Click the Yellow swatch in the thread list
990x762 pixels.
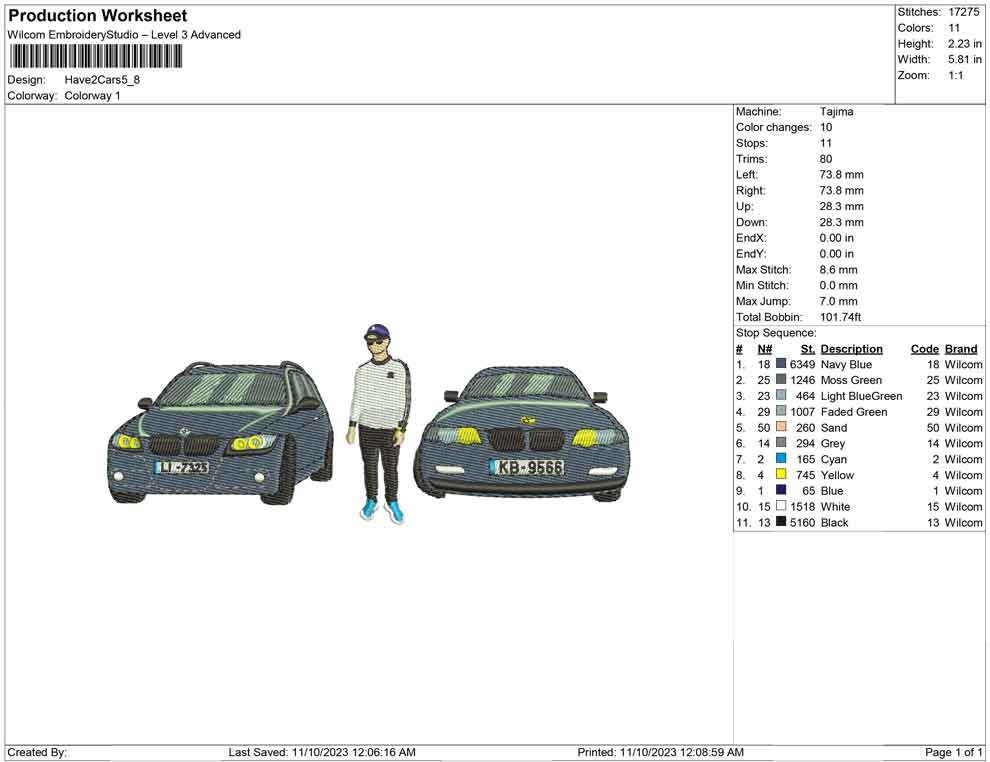778,475
